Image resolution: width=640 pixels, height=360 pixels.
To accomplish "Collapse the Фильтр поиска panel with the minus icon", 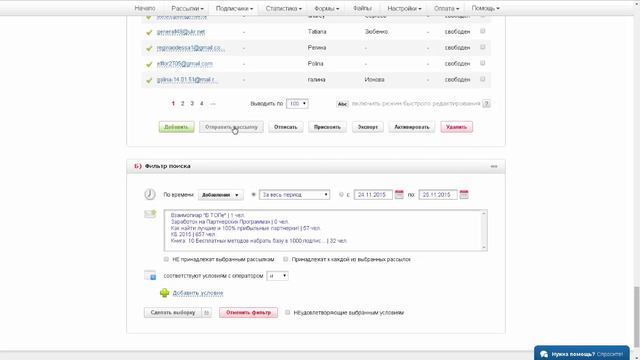I will click(x=494, y=166).
